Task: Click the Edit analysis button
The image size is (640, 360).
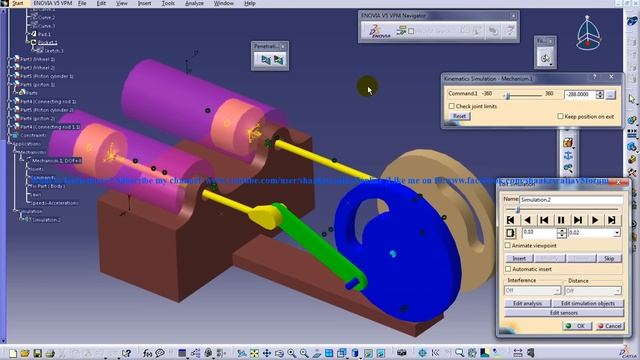Action: click(x=527, y=303)
